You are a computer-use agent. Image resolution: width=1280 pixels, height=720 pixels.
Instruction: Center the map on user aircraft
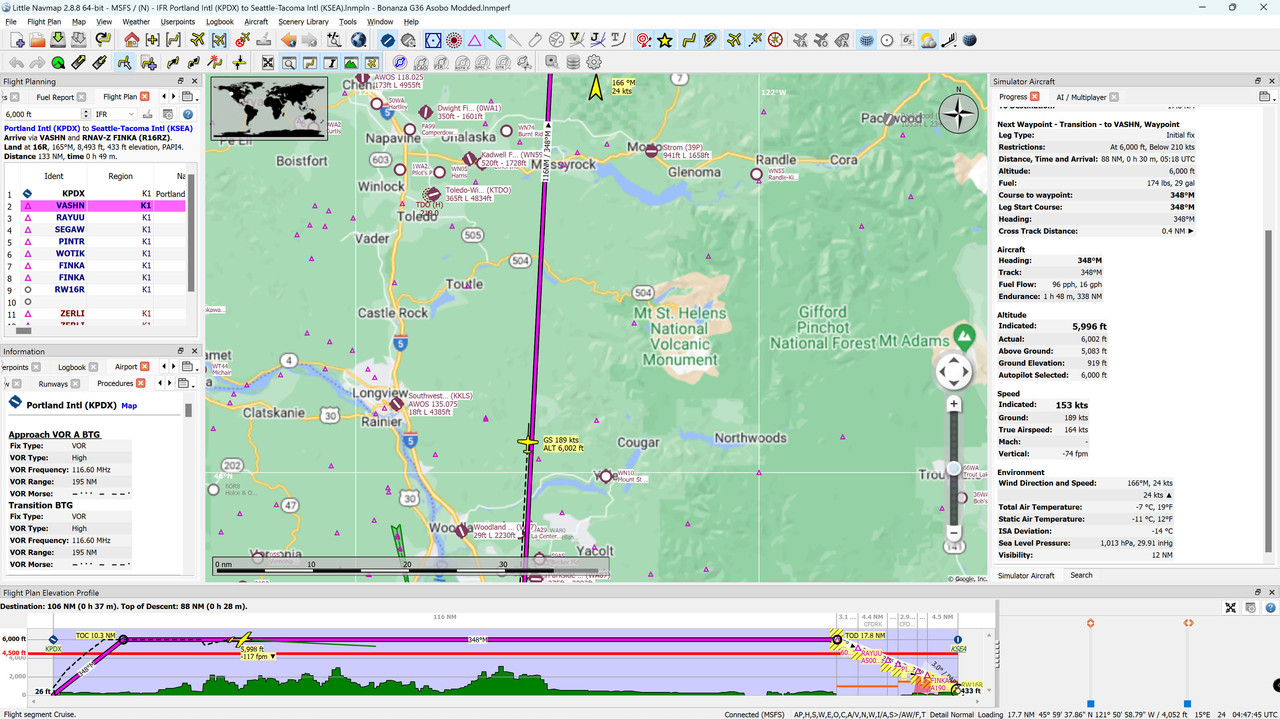click(217, 40)
